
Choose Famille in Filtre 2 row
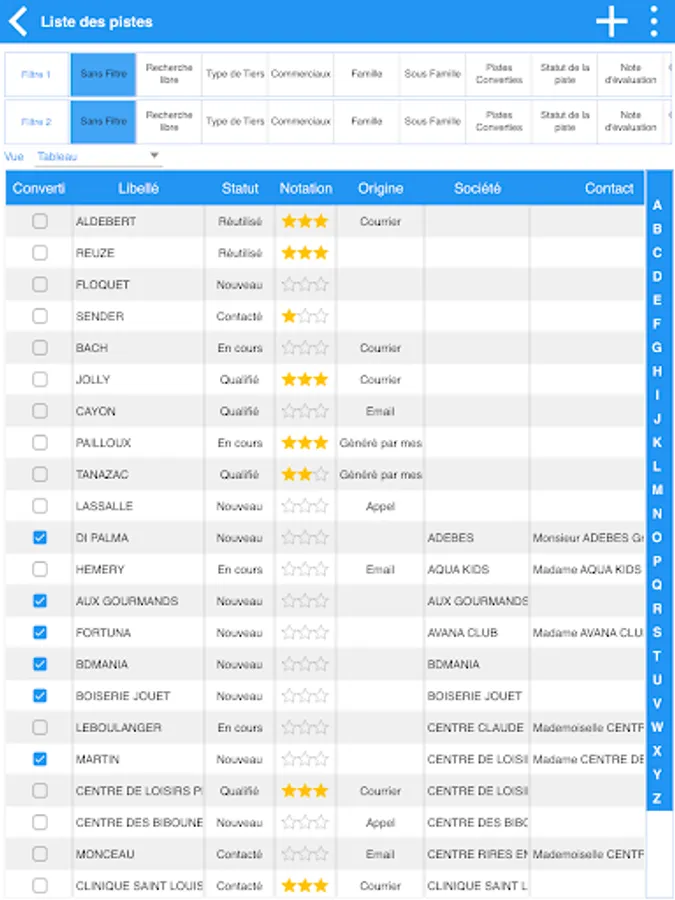coord(367,122)
